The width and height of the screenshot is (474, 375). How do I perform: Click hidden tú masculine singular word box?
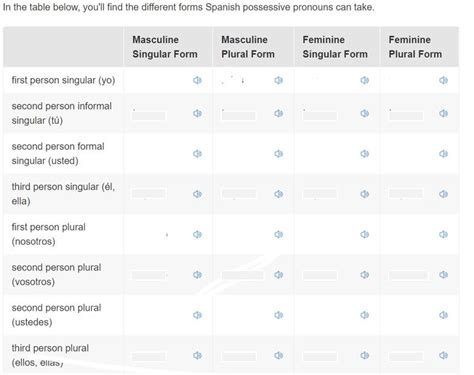[x=149, y=116]
